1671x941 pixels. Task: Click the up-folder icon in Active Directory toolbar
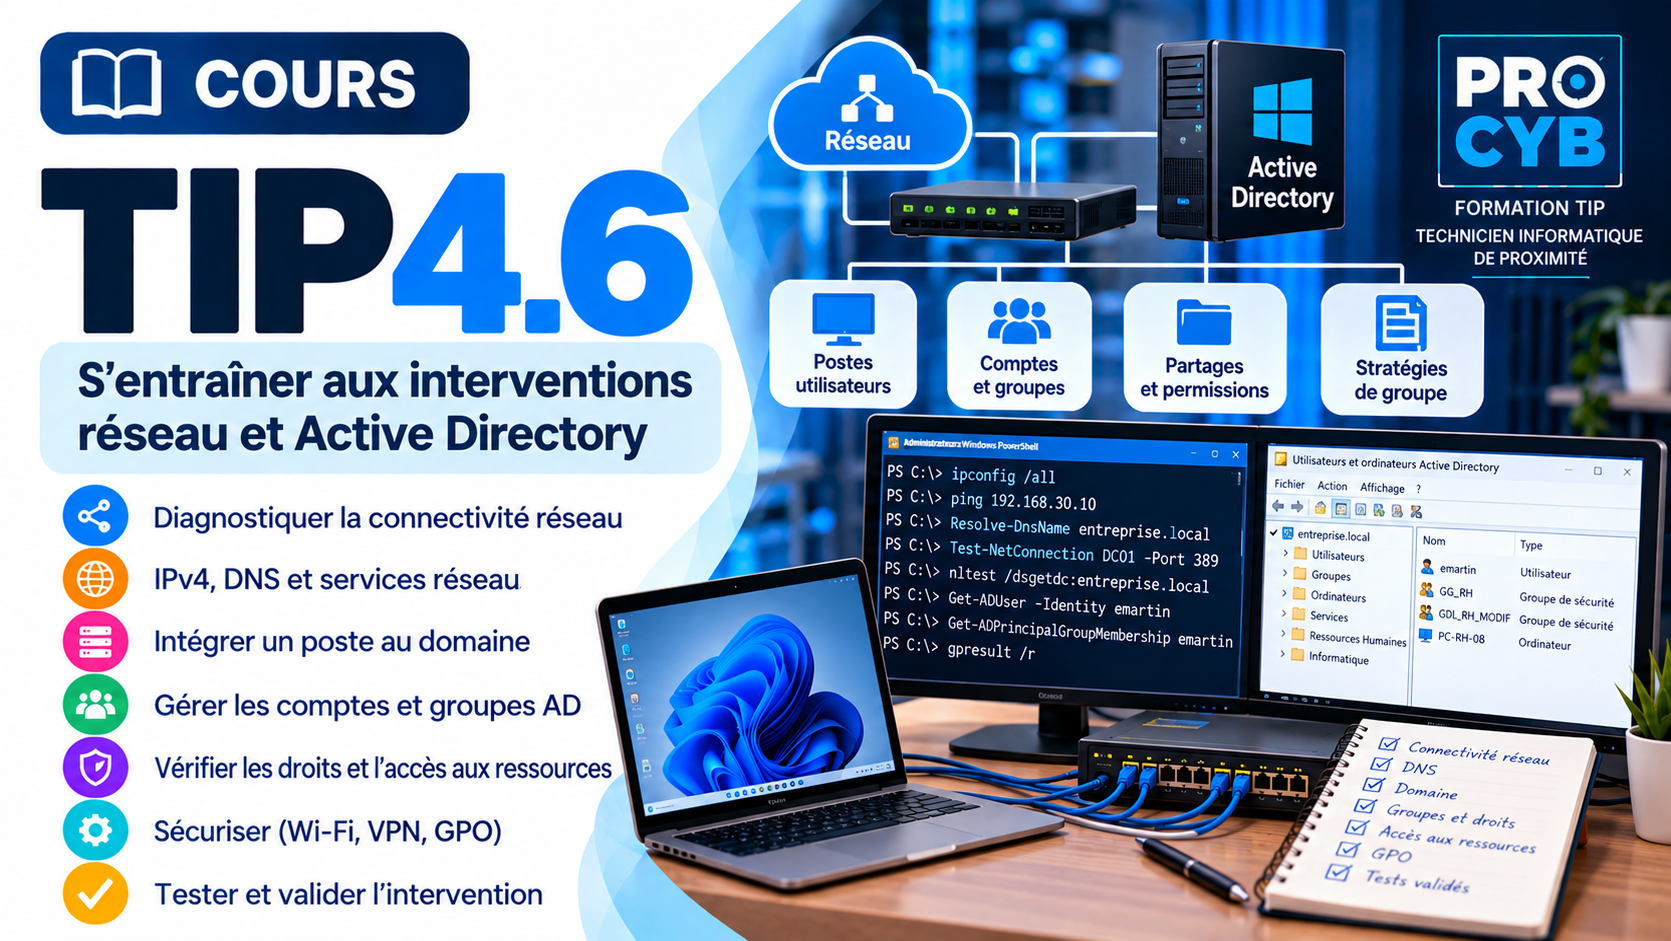point(1320,508)
